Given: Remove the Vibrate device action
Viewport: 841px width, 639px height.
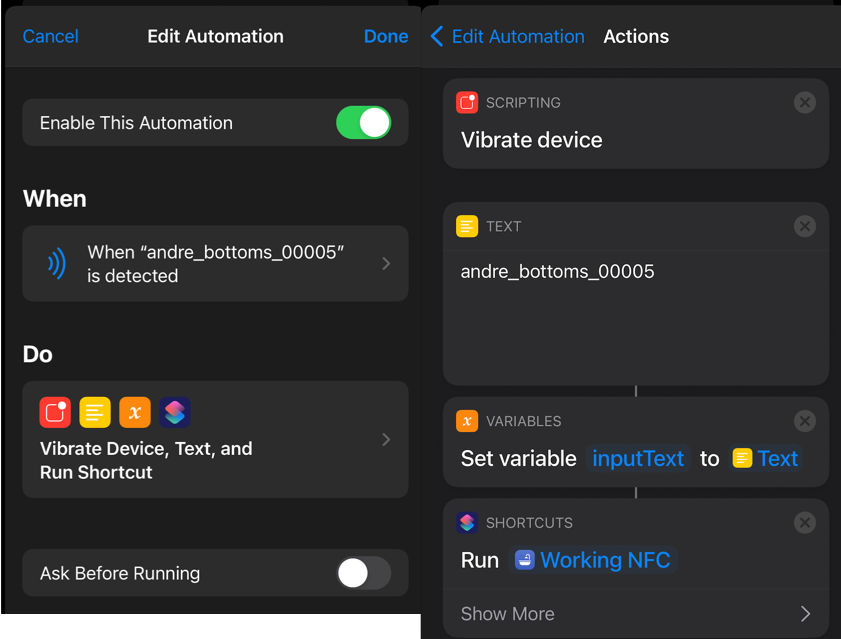Looking at the screenshot, I should coord(804,103).
